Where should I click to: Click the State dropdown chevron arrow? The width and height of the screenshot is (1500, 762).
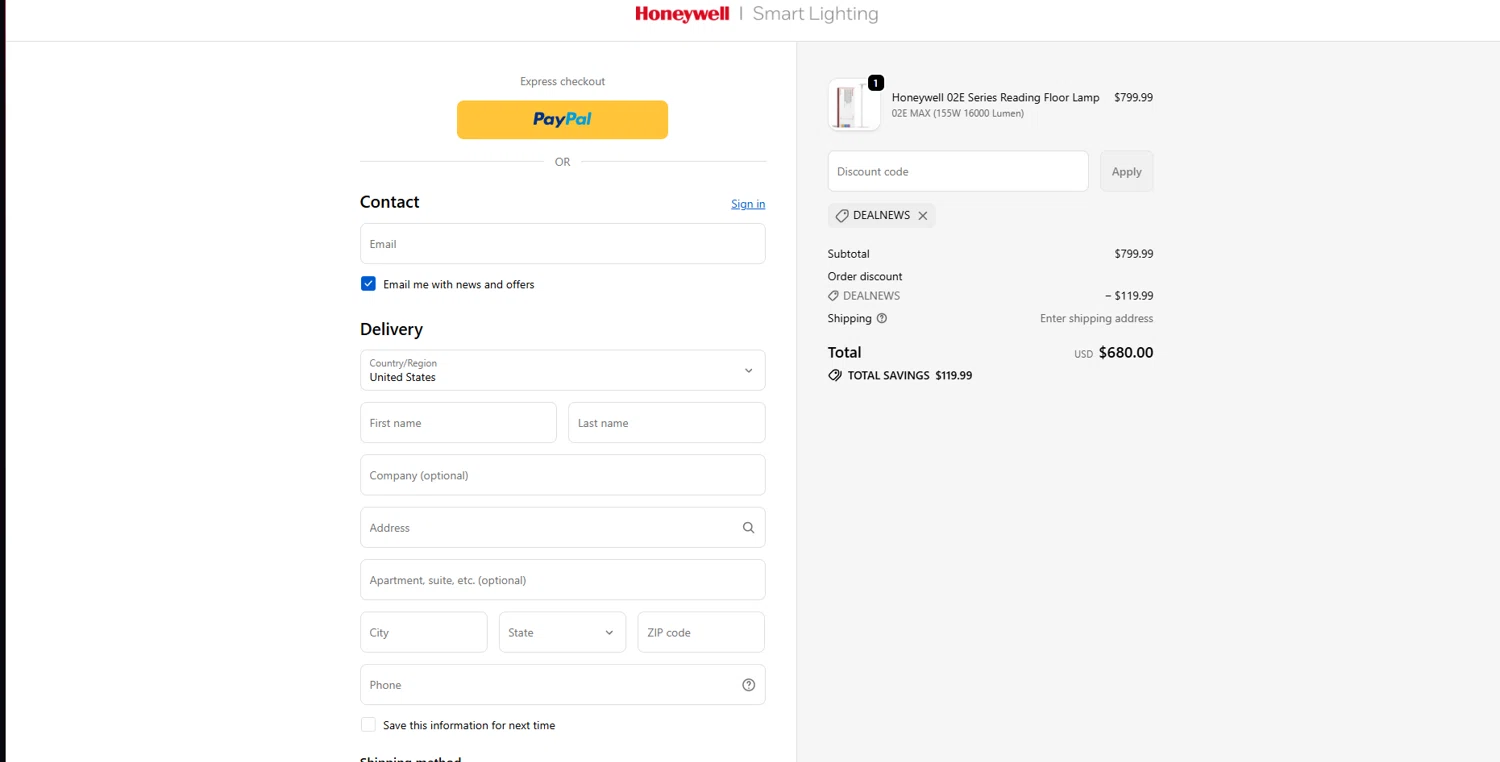pyautogui.click(x=609, y=633)
